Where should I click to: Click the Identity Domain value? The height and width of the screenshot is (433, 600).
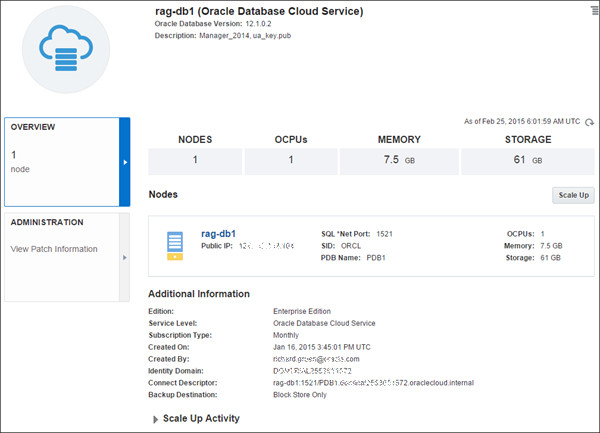[x=312, y=371]
